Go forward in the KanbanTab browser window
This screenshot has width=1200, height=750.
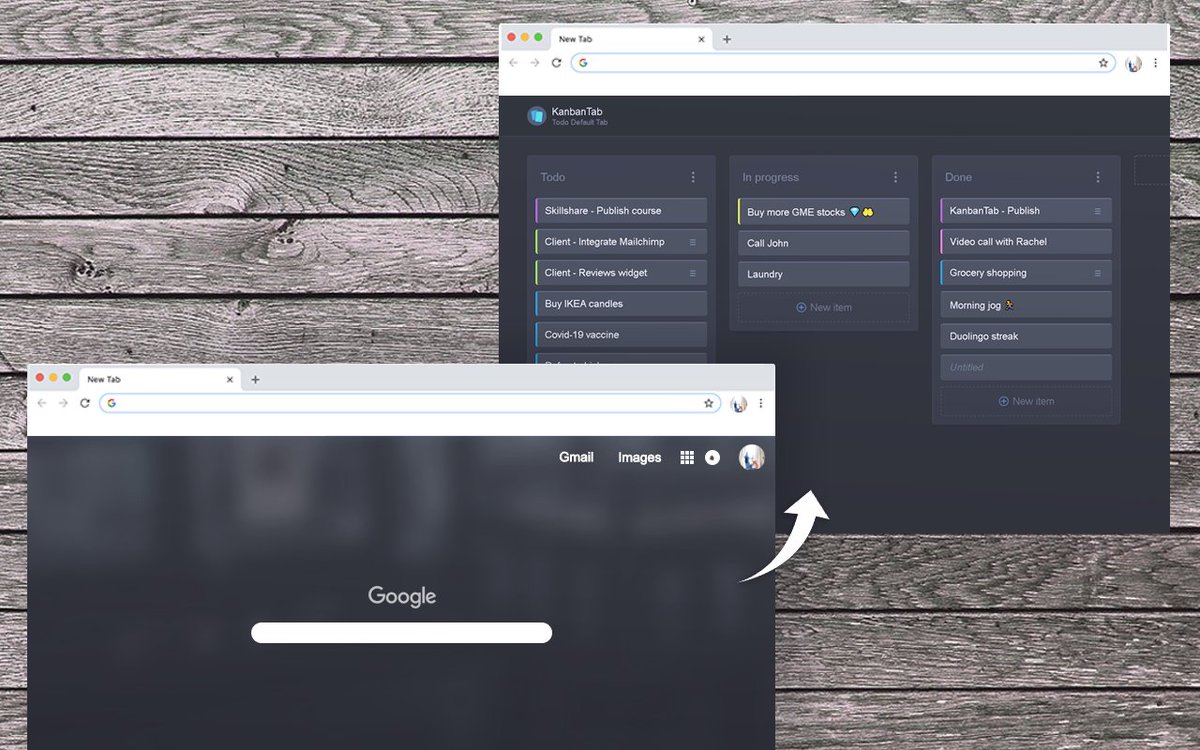pos(535,62)
